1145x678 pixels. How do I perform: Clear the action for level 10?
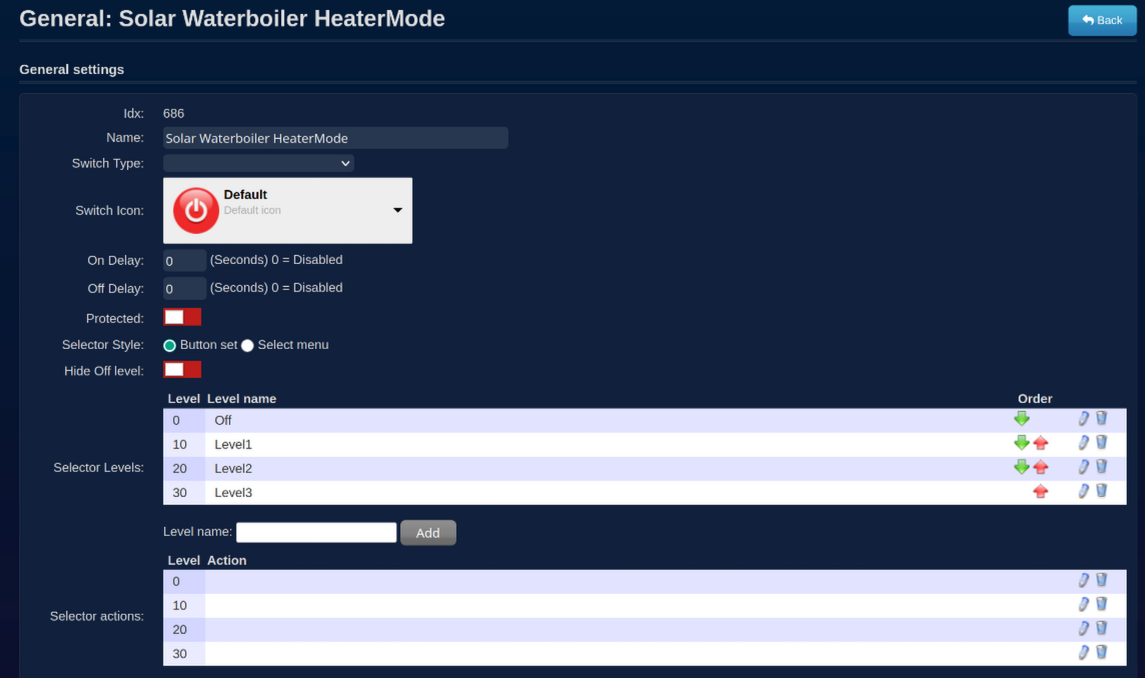[x=1101, y=603]
